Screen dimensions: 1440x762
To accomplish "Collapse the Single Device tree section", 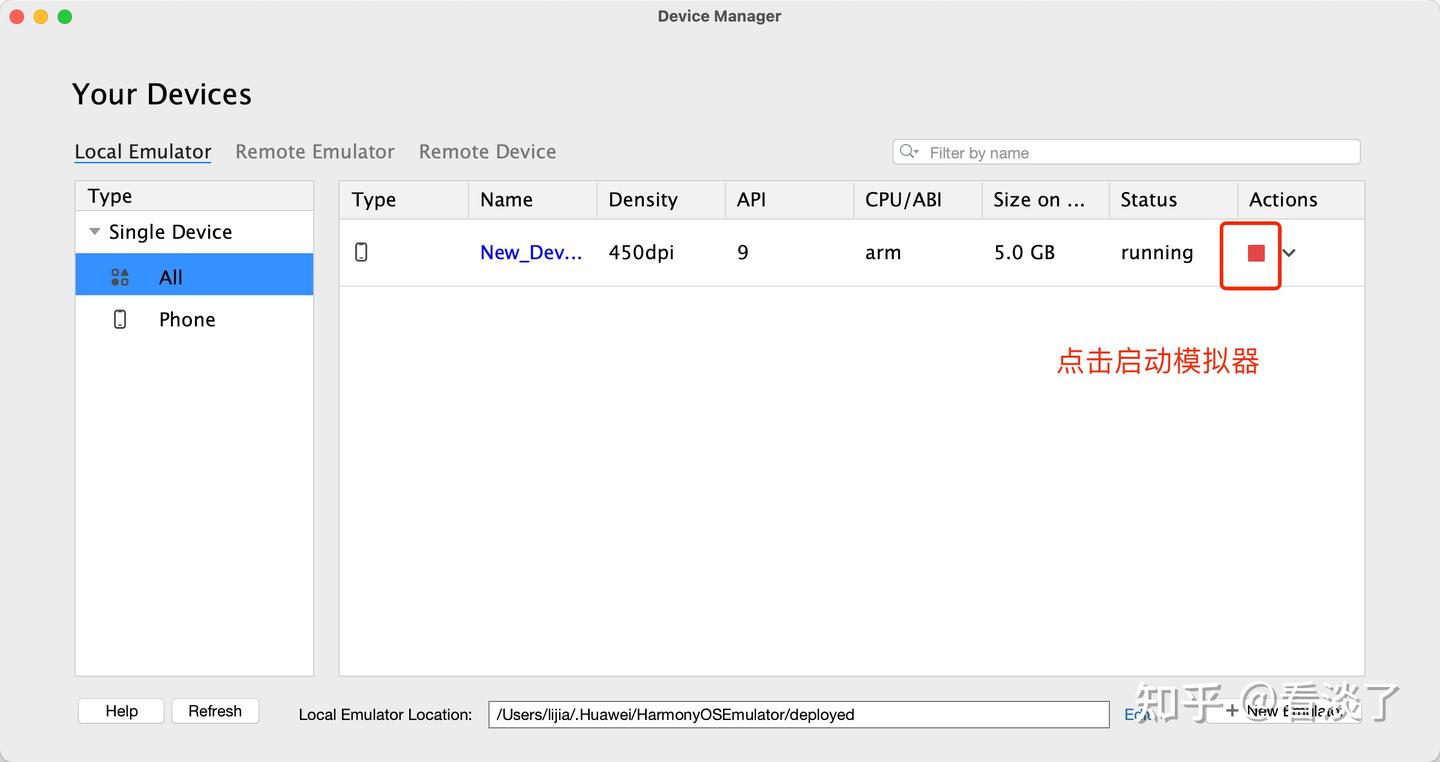I will (x=94, y=231).
